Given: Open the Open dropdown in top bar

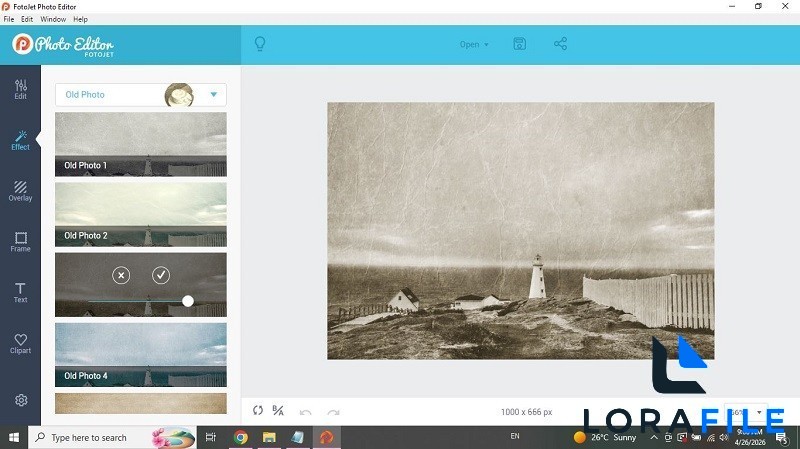Looking at the screenshot, I should click(x=474, y=44).
